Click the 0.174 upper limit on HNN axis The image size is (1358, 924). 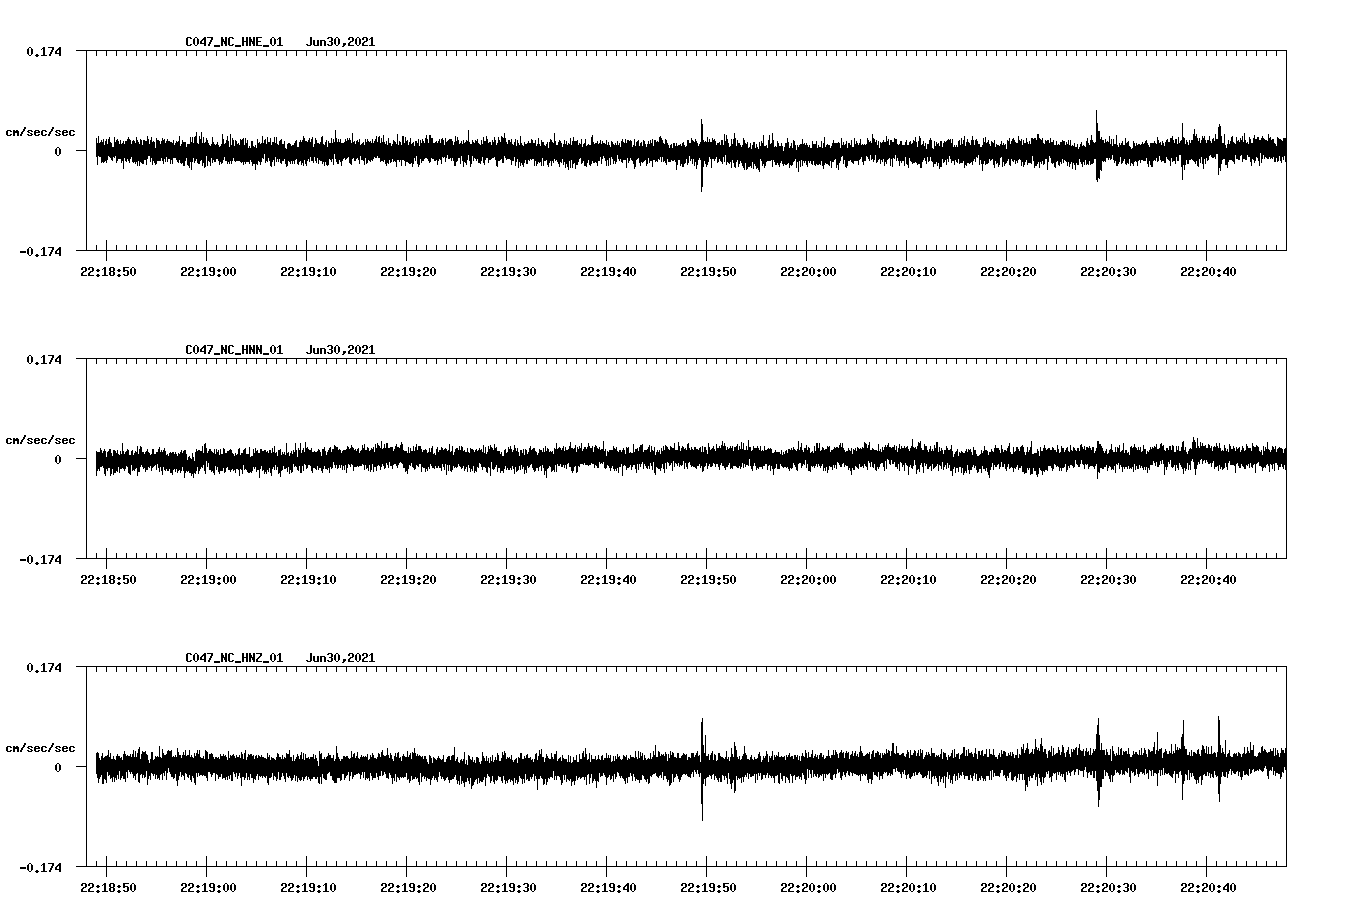tap(43, 359)
